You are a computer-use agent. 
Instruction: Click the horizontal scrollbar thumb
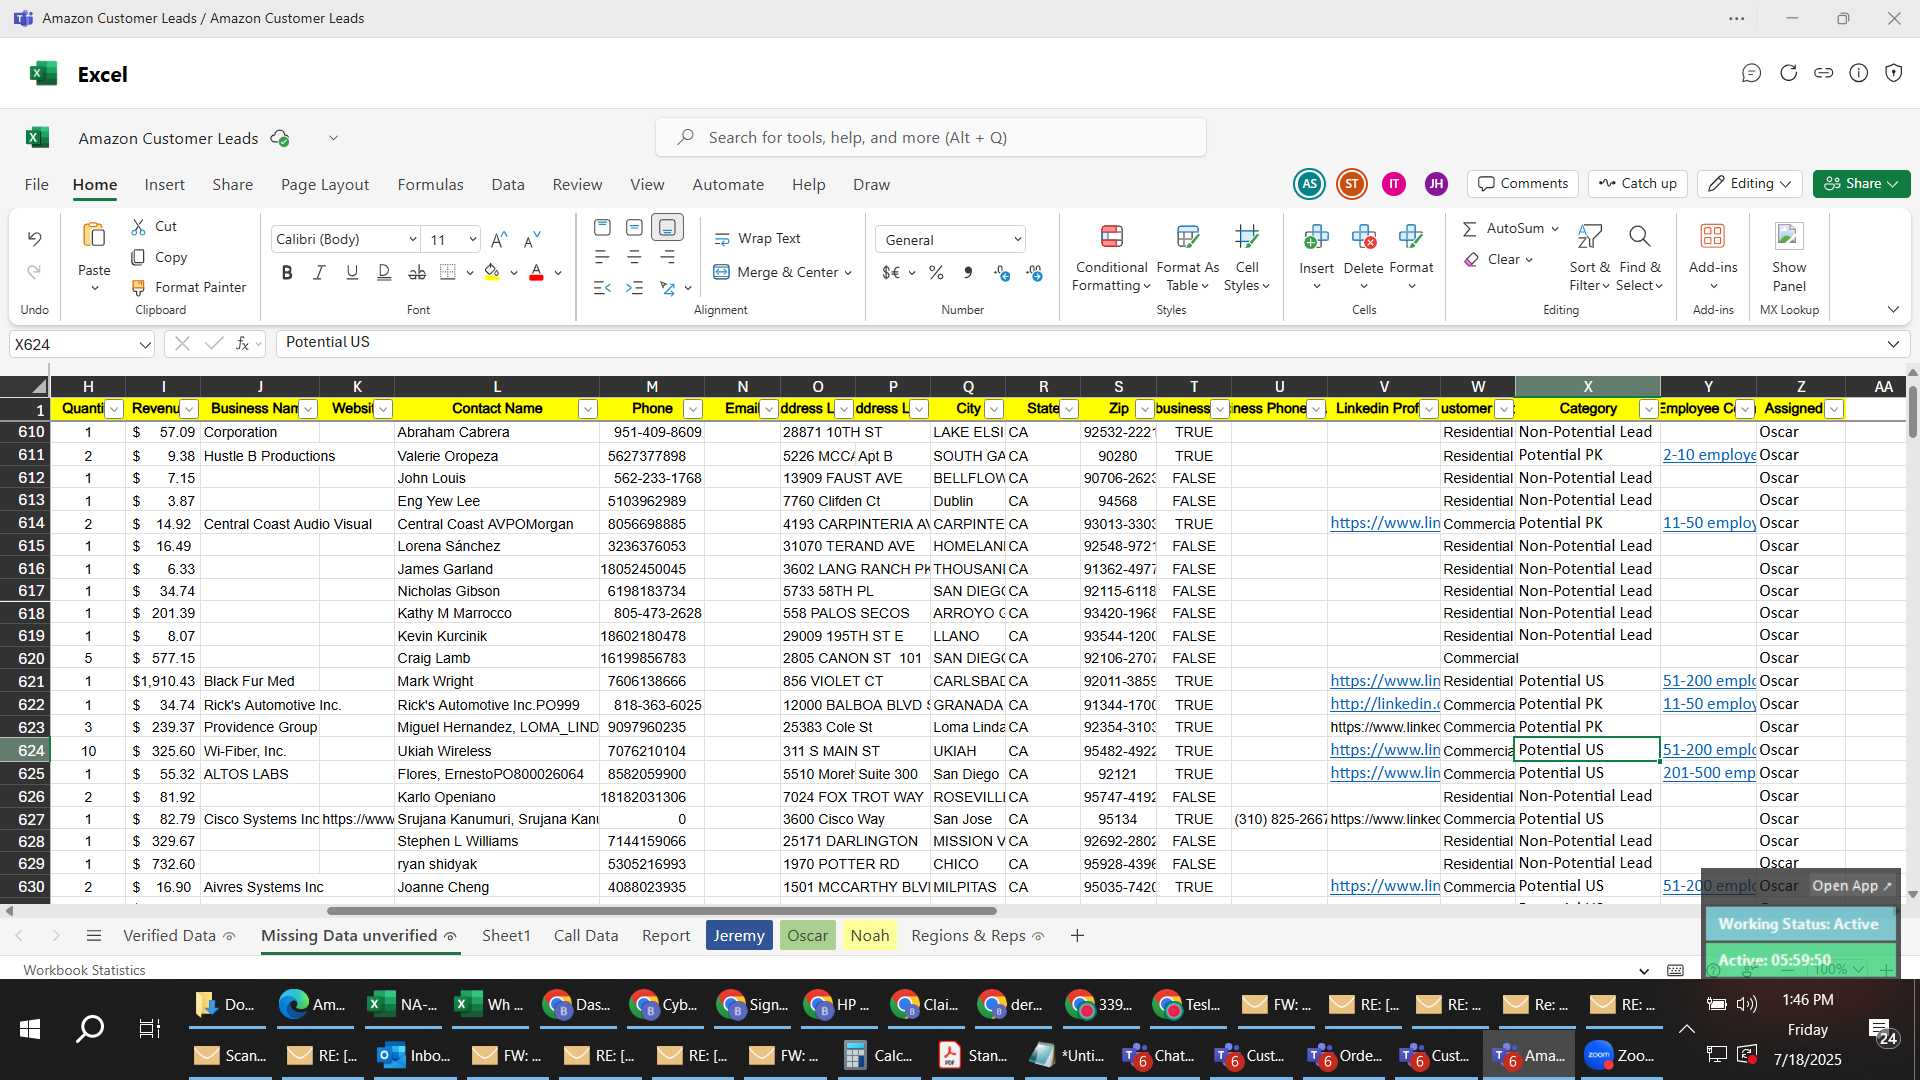click(x=661, y=911)
